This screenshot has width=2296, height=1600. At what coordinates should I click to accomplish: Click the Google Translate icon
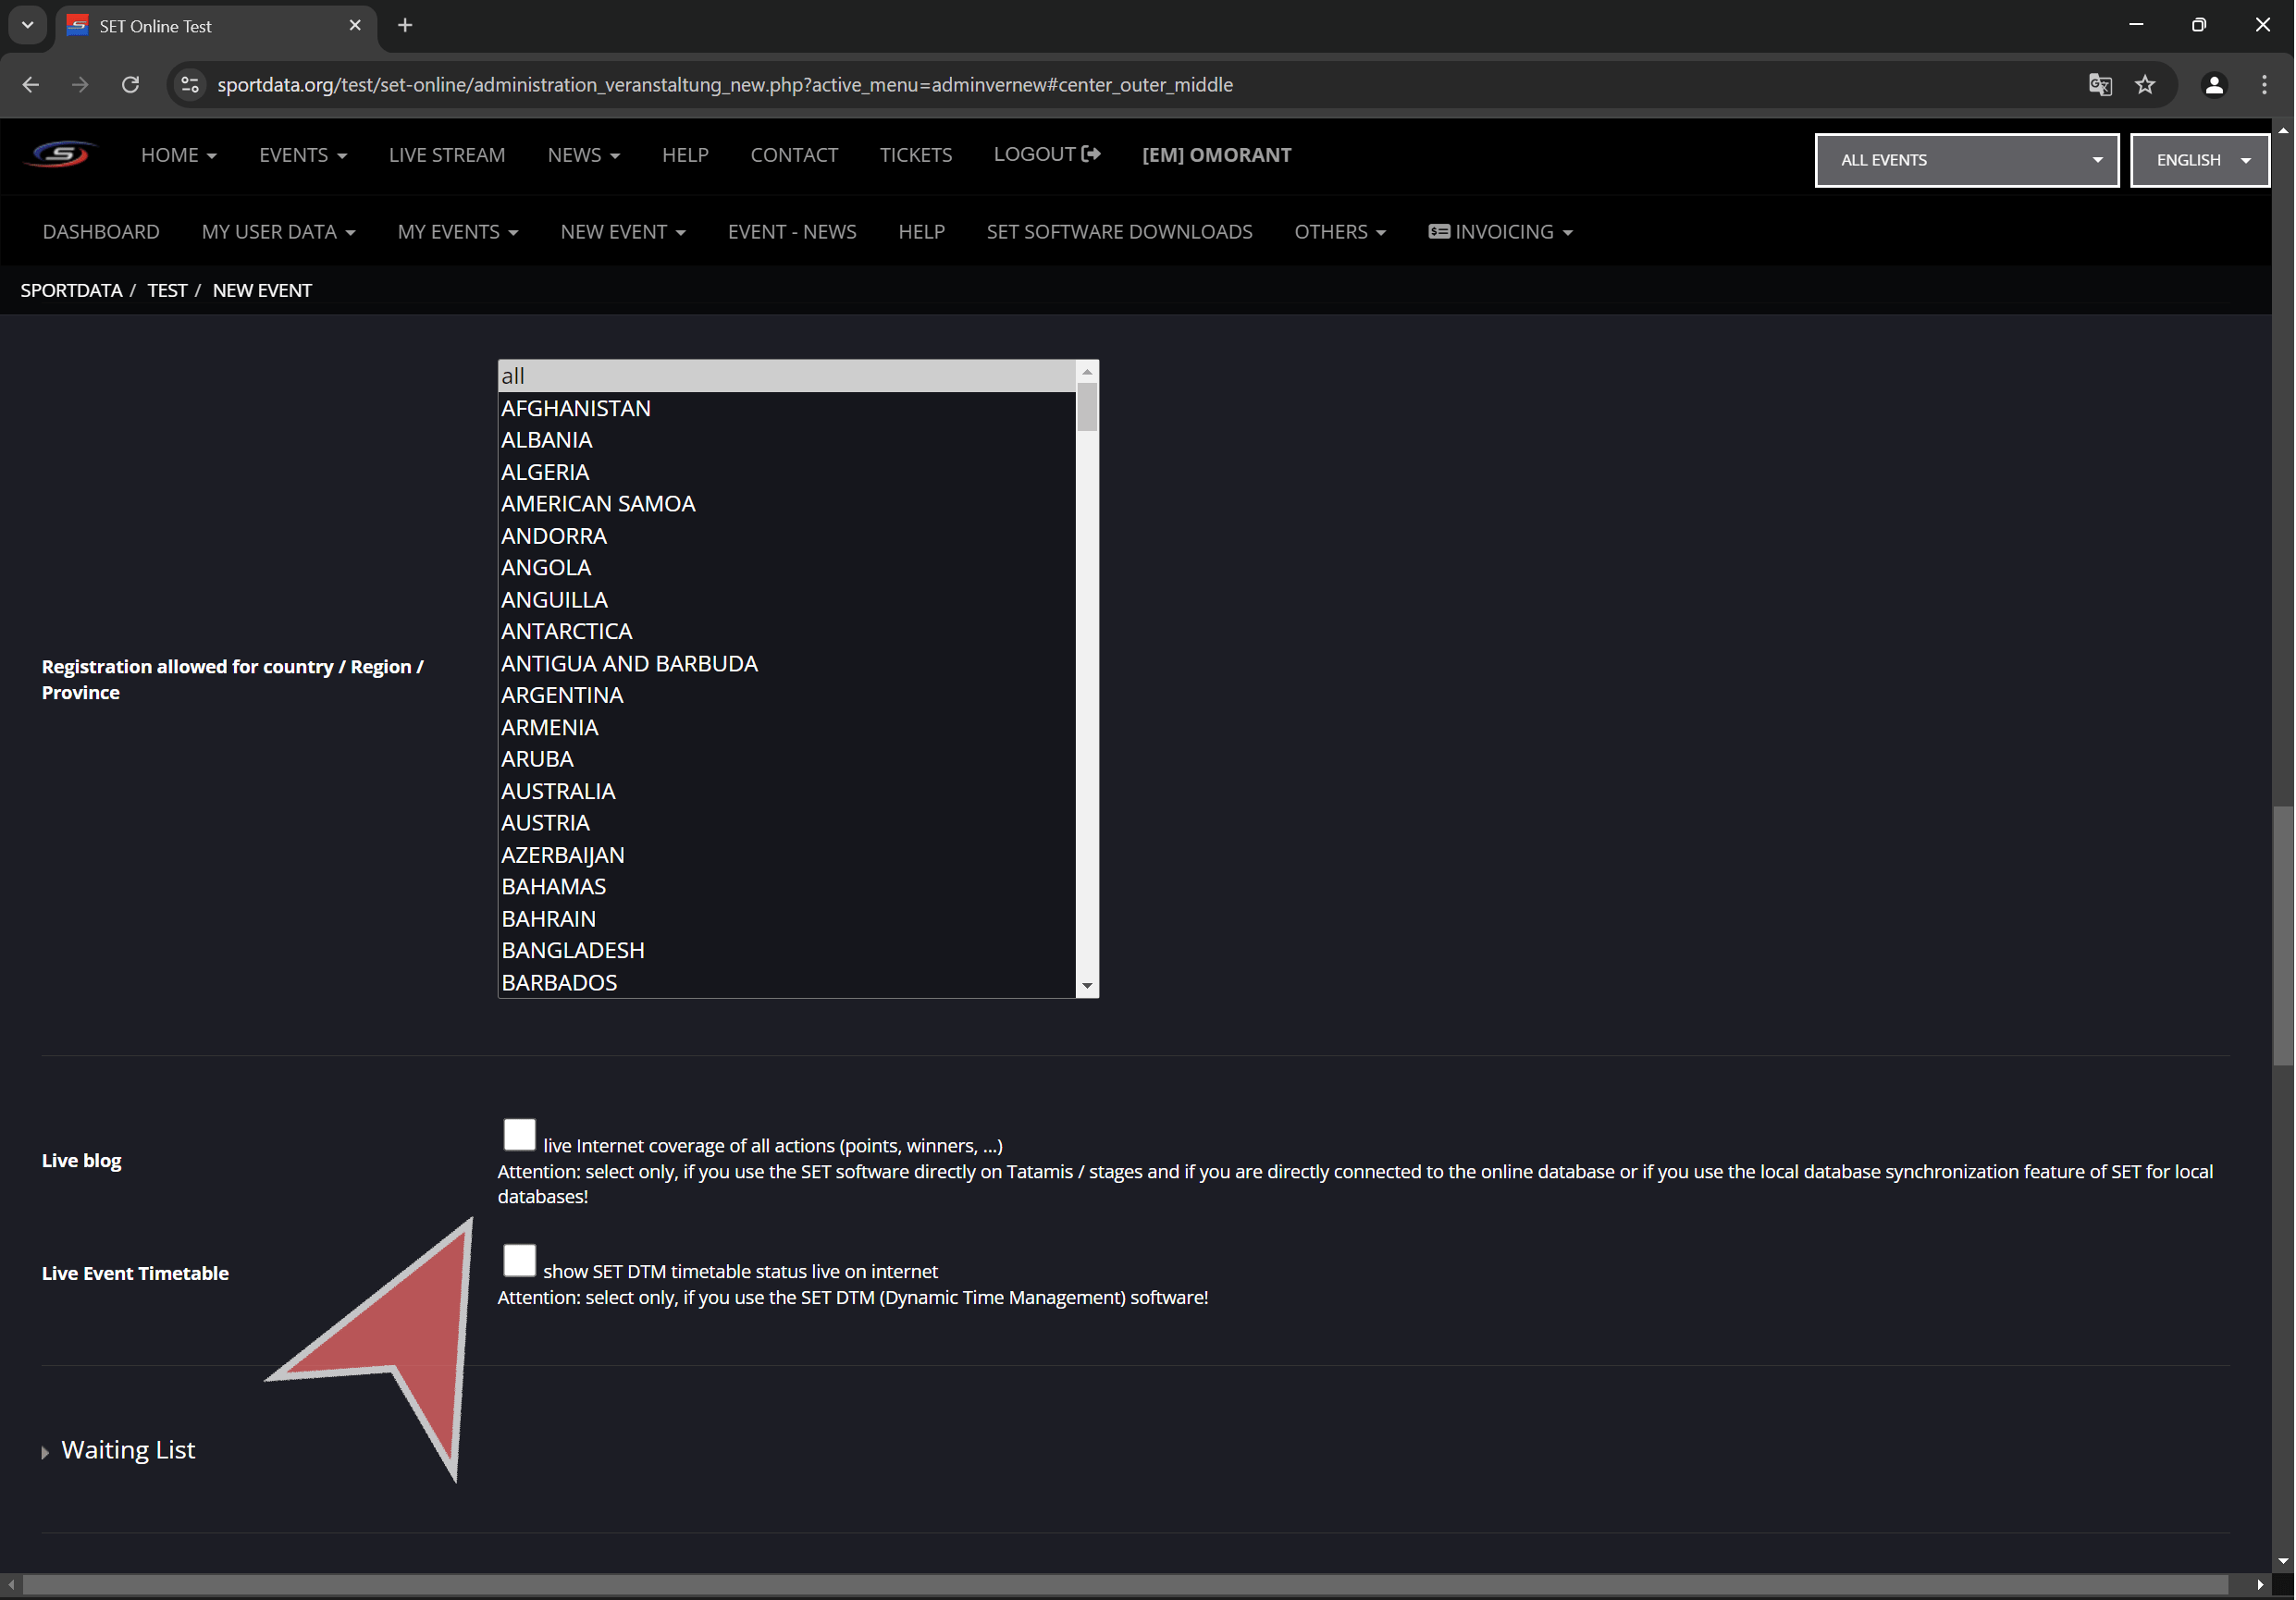[2100, 85]
